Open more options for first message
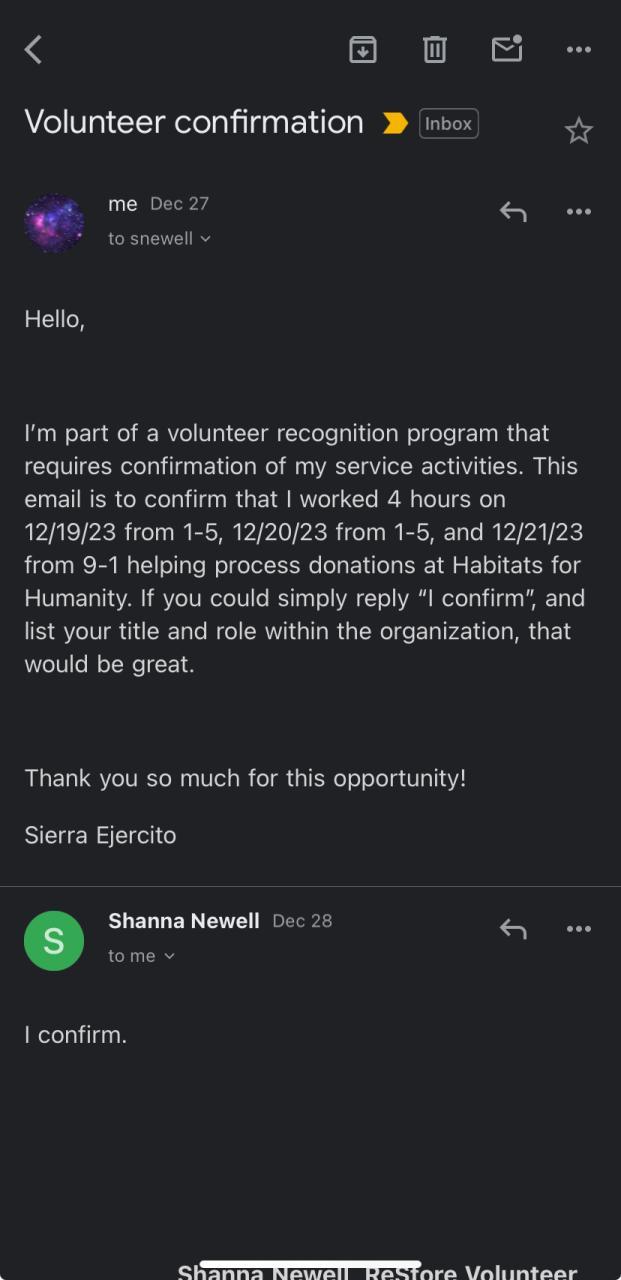 point(579,211)
